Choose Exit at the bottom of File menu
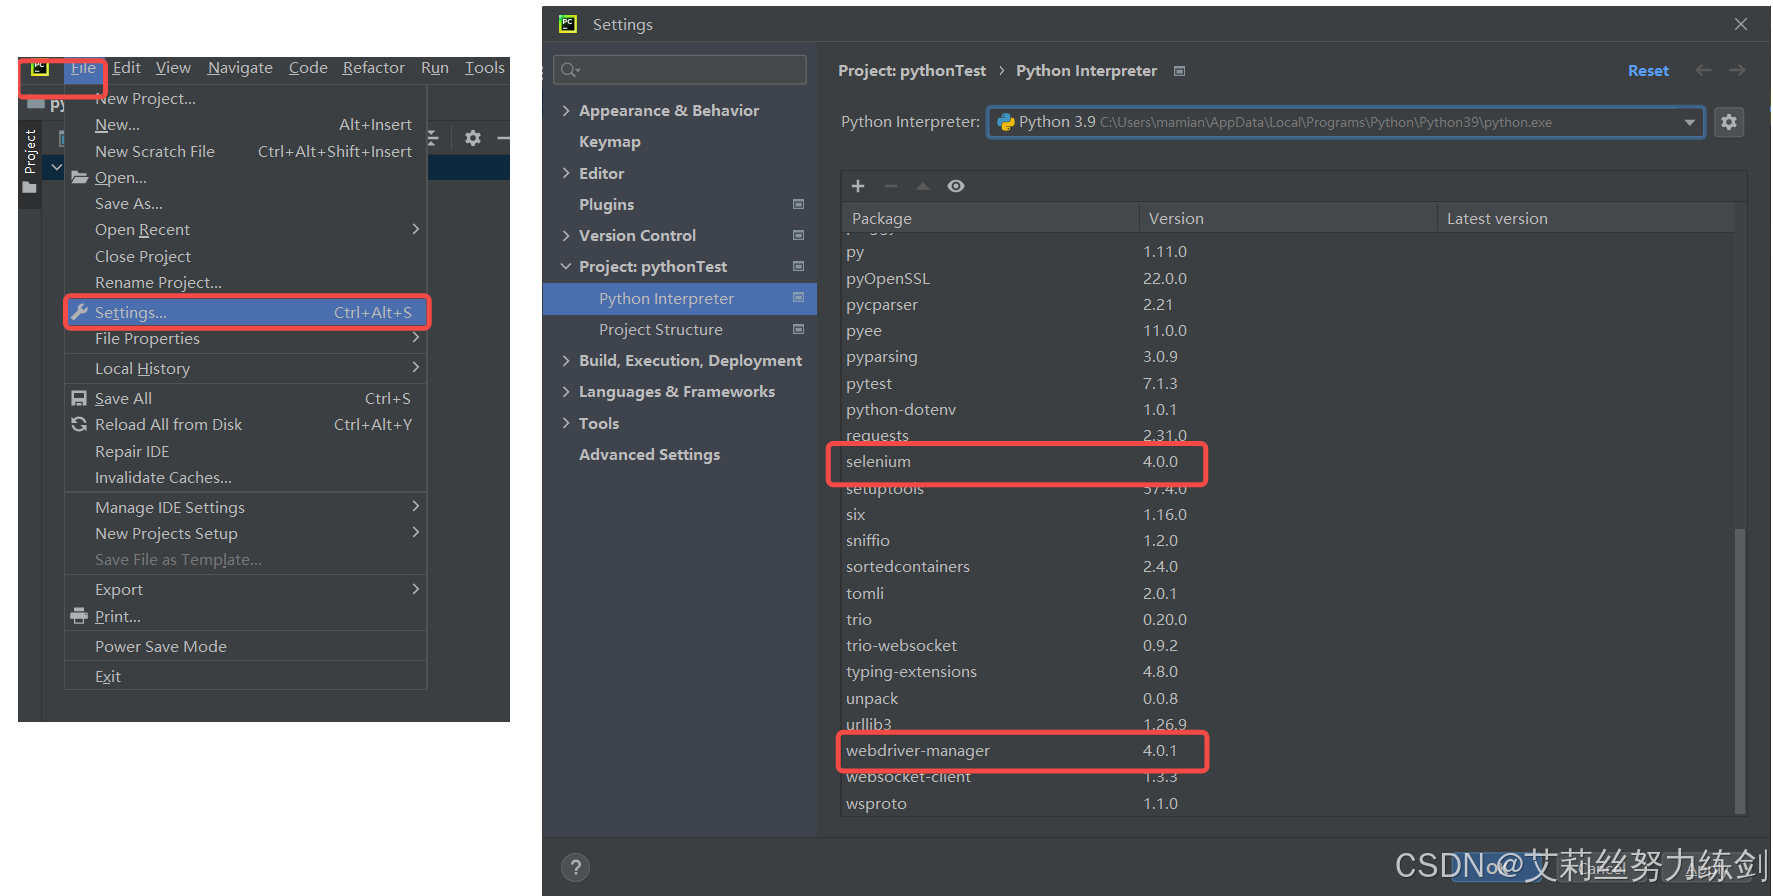The width and height of the screenshot is (1773, 896). pos(245,677)
